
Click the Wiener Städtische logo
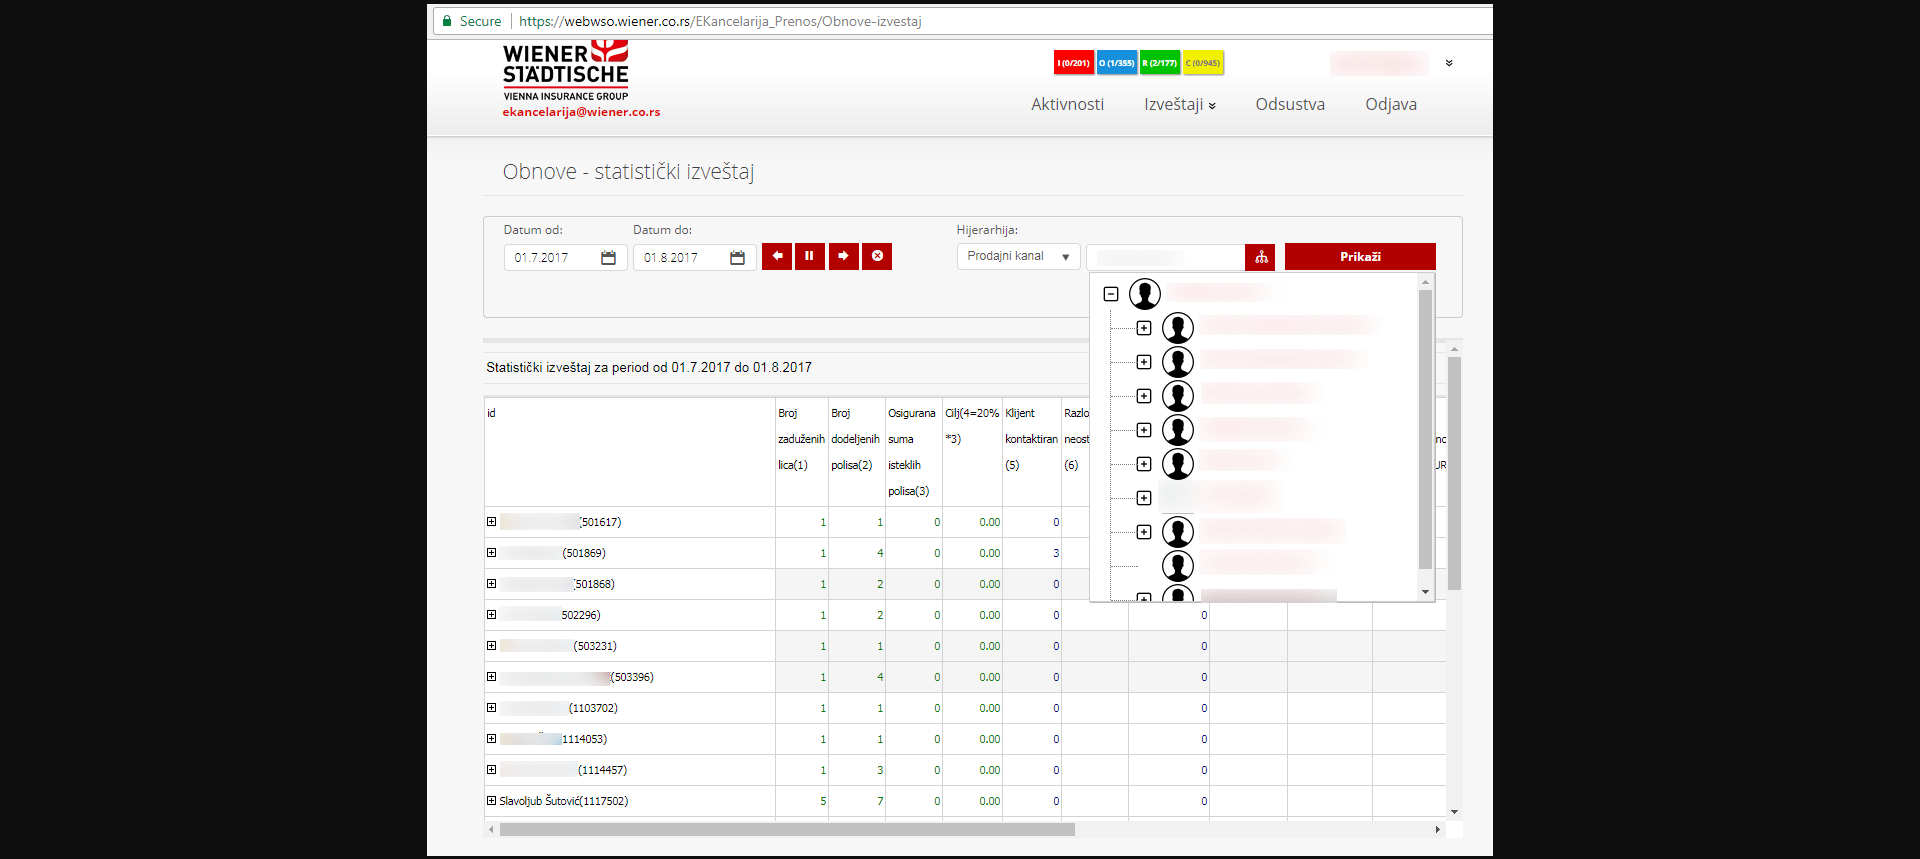point(566,72)
